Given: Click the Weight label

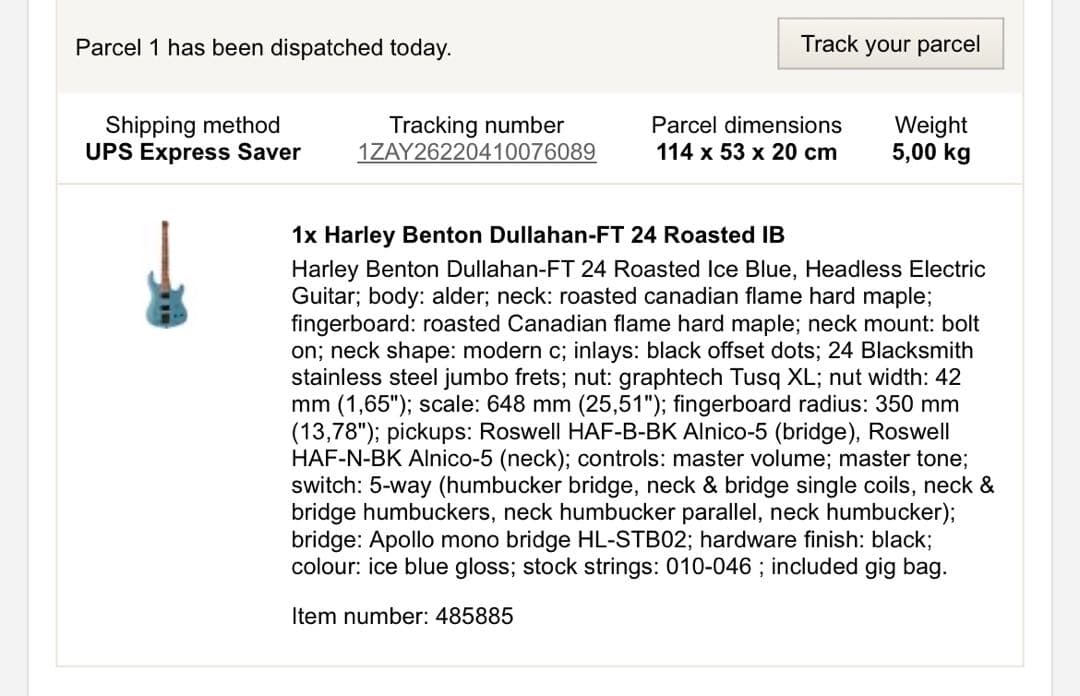Looking at the screenshot, I should point(930,125).
